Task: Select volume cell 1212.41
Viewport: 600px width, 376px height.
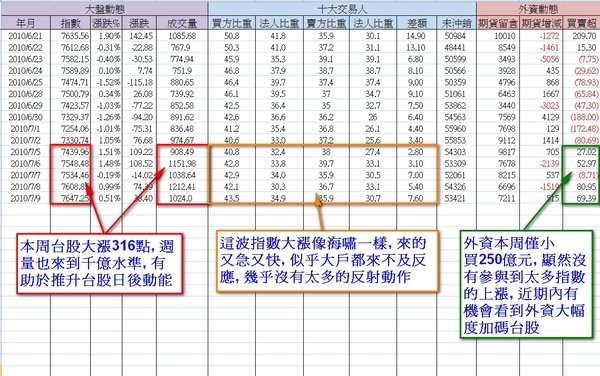Action: click(x=182, y=187)
